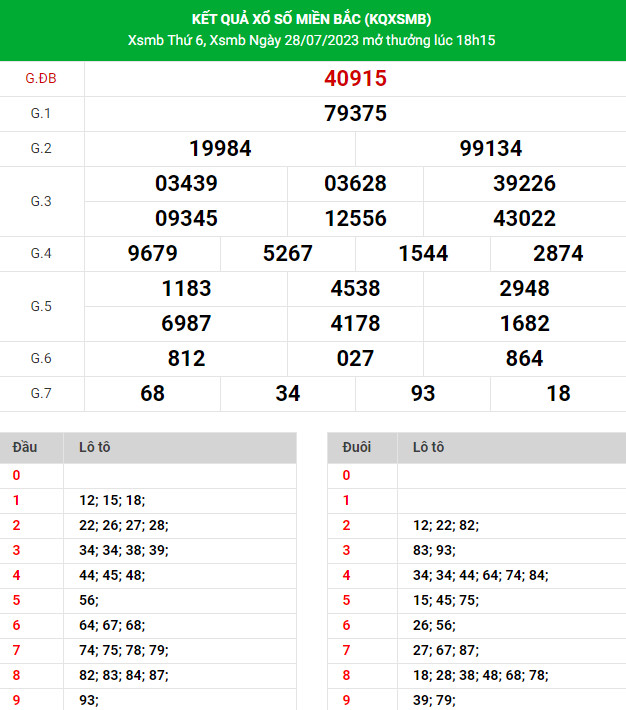Select the G.3 row label
The height and width of the screenshot is (710, 626).
(x=41, y=201)
